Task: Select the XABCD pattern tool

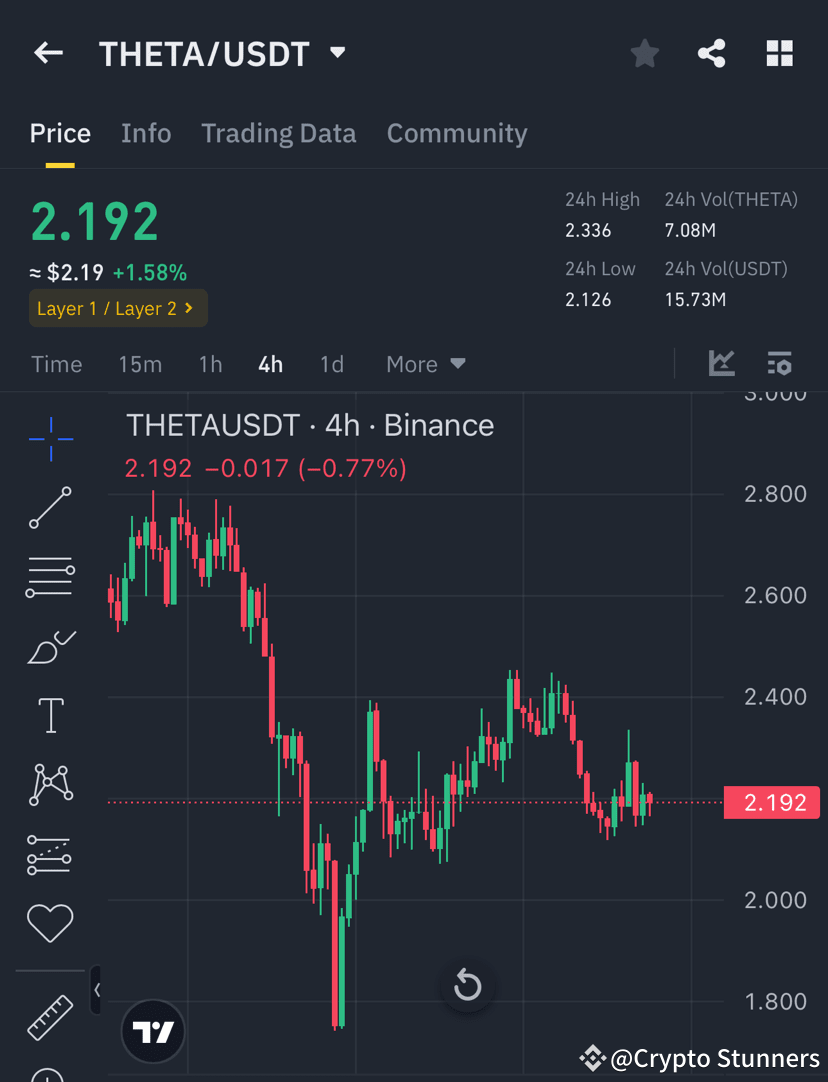Action: point(50,783)
